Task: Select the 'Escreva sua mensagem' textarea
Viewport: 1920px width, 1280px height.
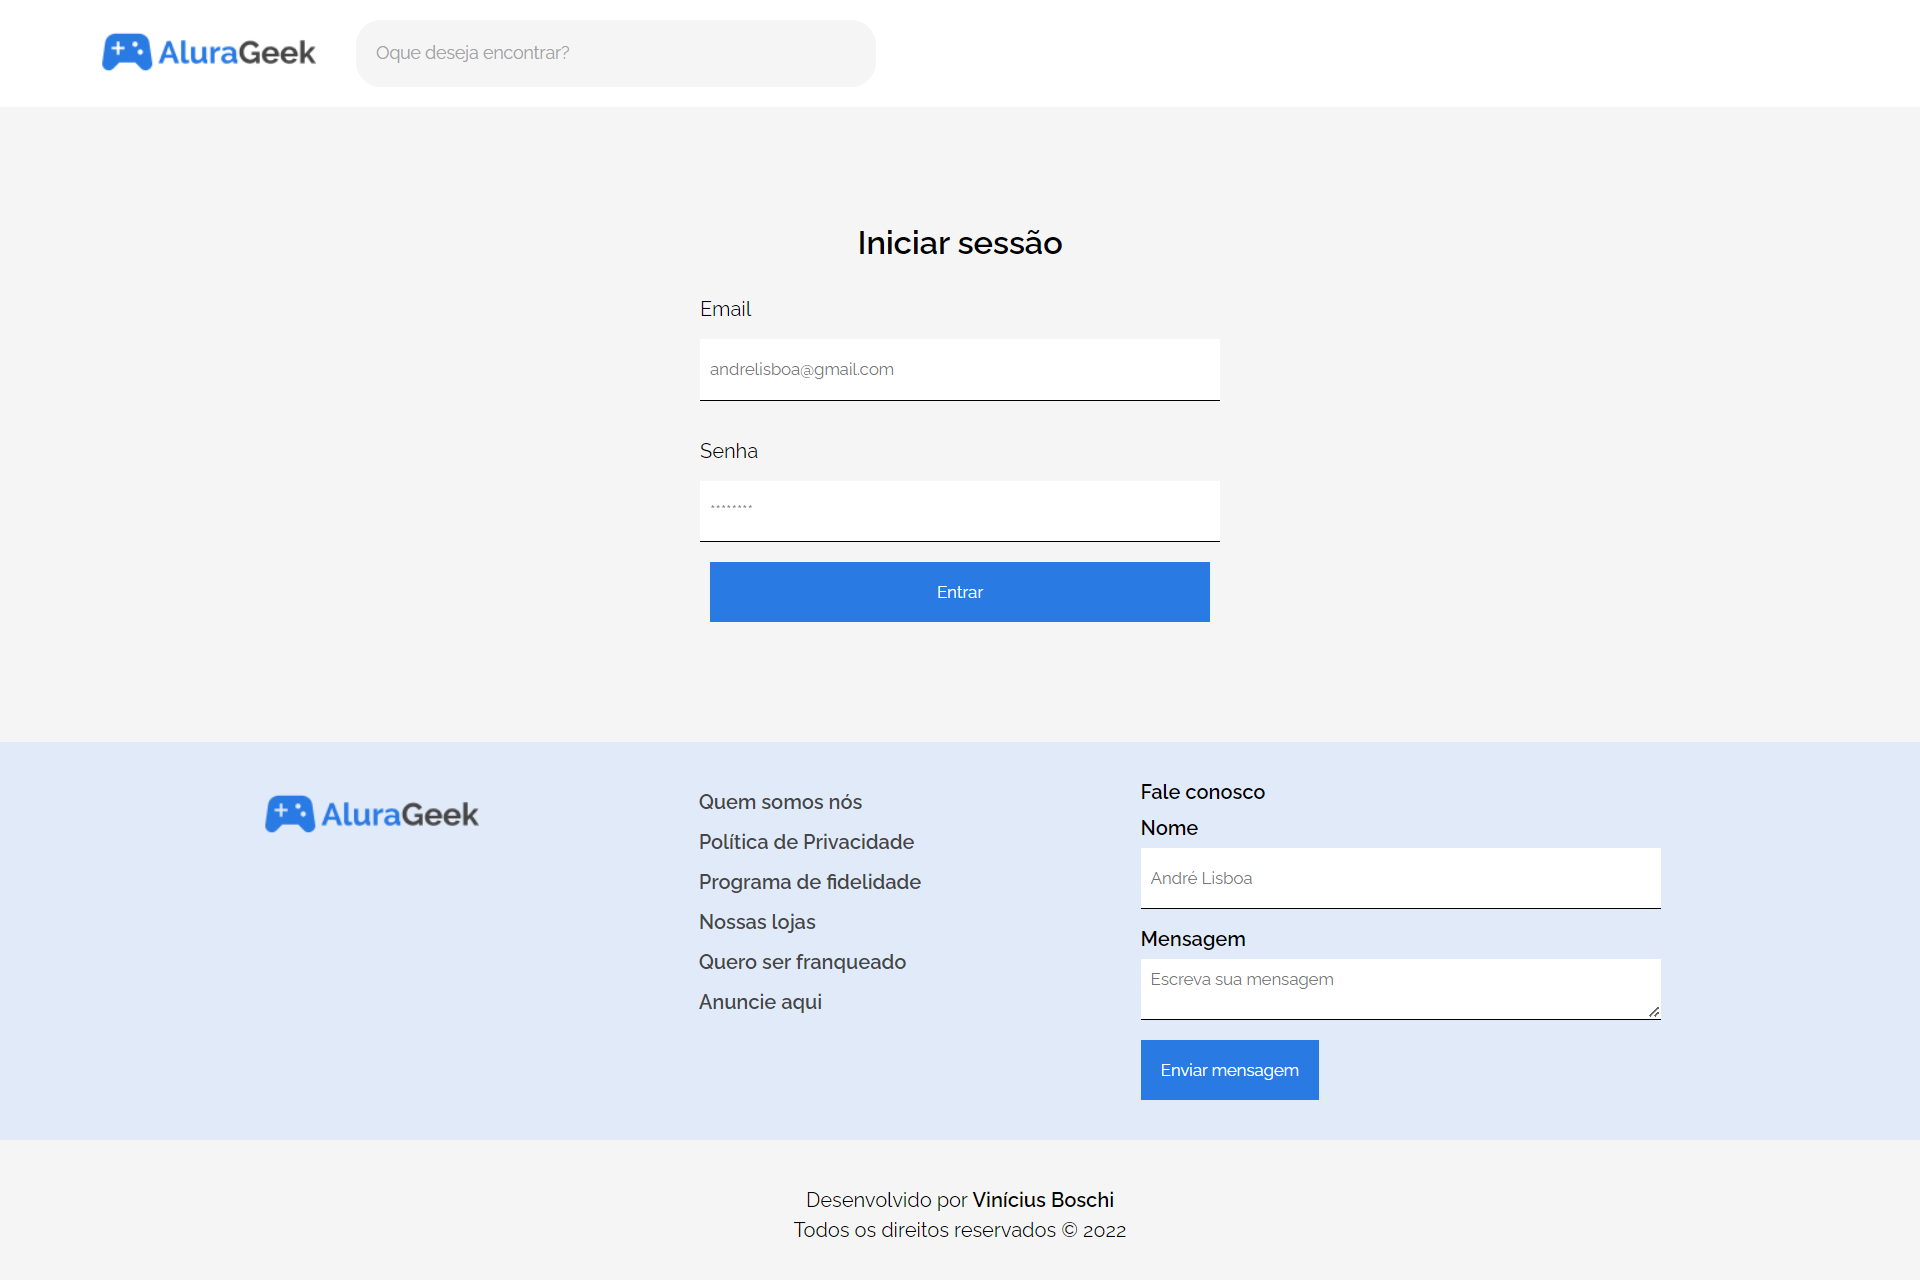Action: click(1399, 988)
